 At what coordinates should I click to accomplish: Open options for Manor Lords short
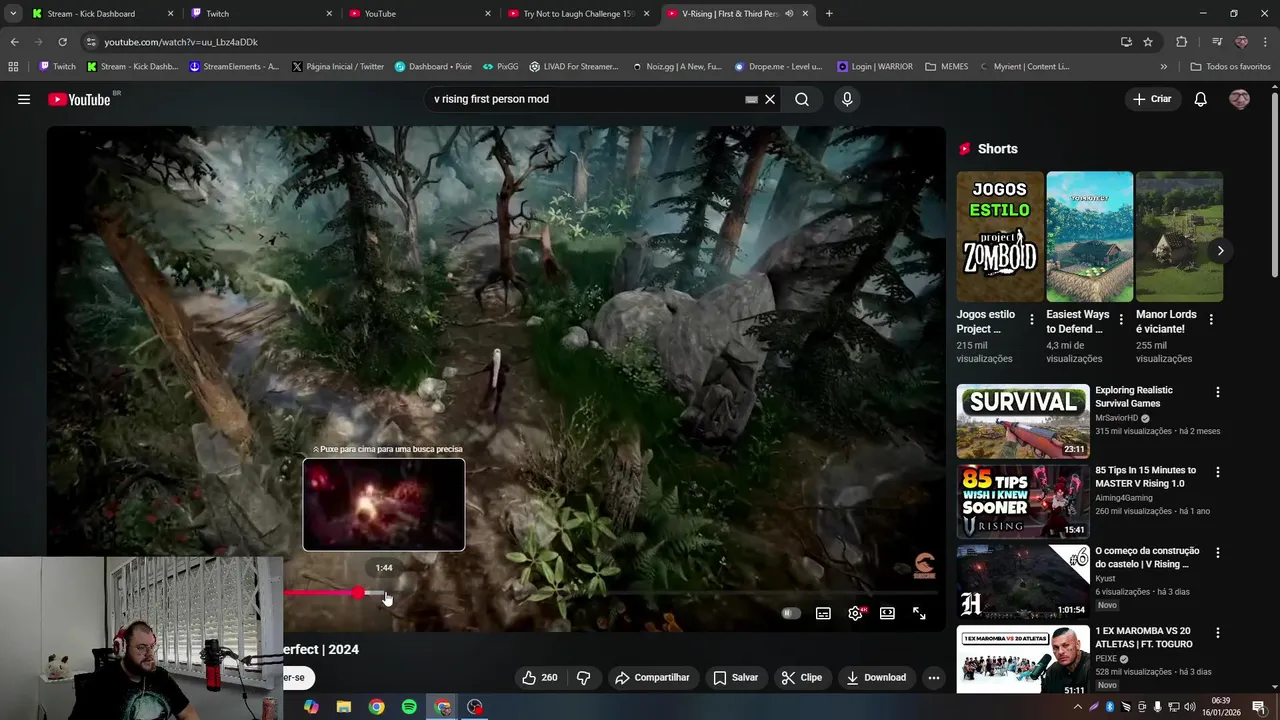(1211, 320)
